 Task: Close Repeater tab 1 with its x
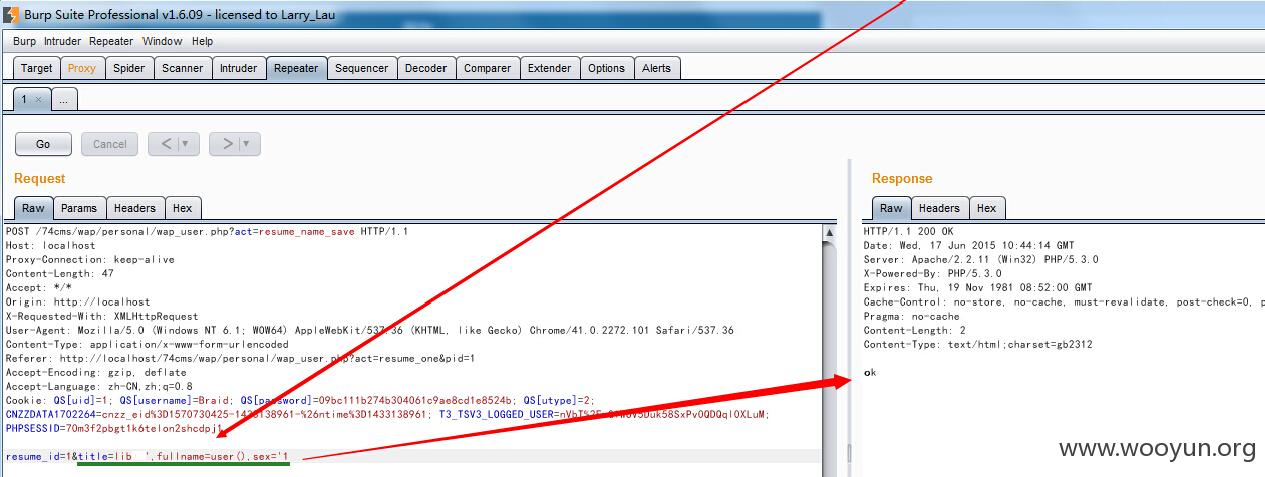pos(38,99)
